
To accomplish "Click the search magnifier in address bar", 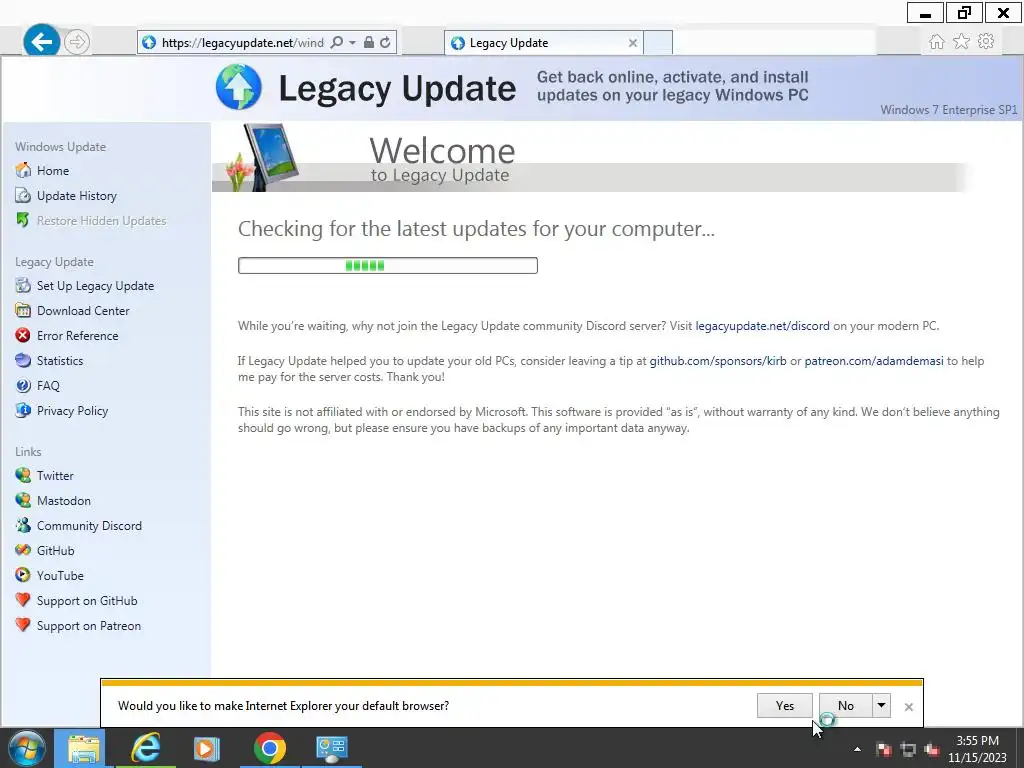I will (x=336, y=42).
